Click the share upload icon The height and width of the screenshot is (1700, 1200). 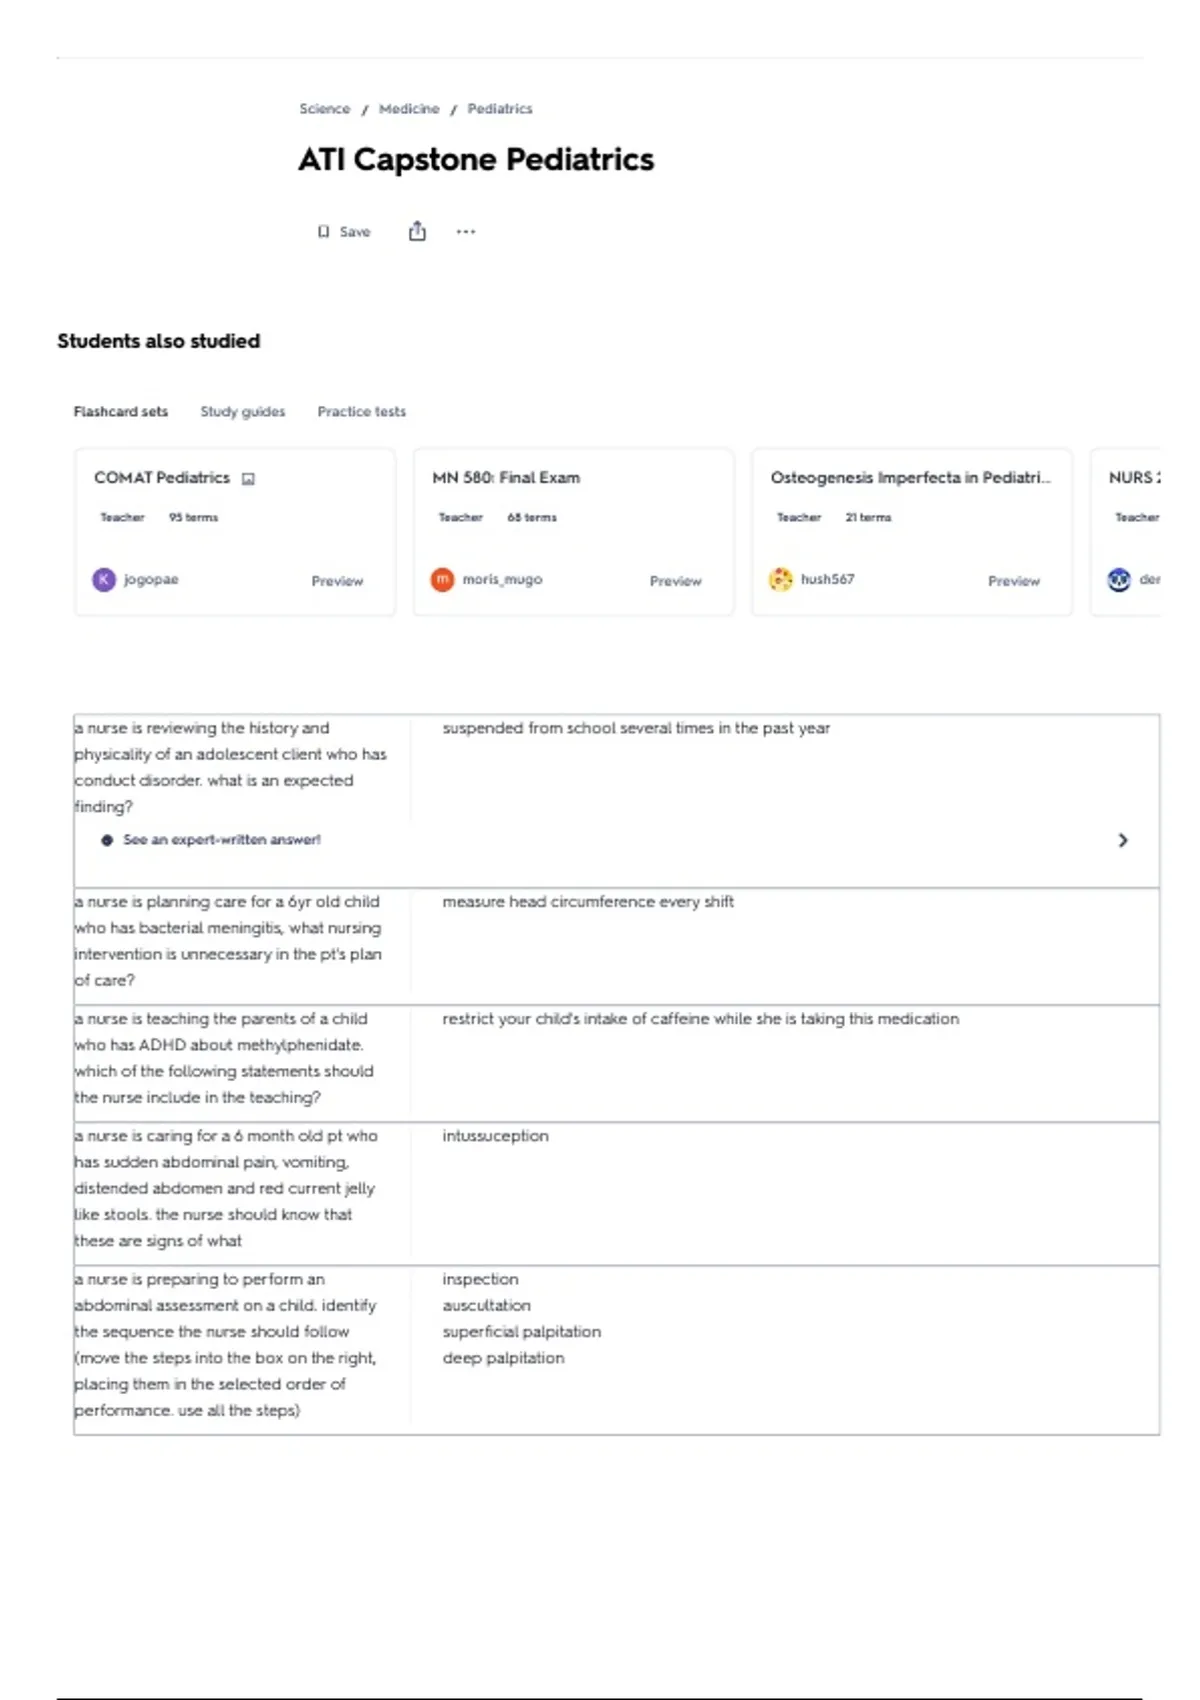(x=417, y=231)
